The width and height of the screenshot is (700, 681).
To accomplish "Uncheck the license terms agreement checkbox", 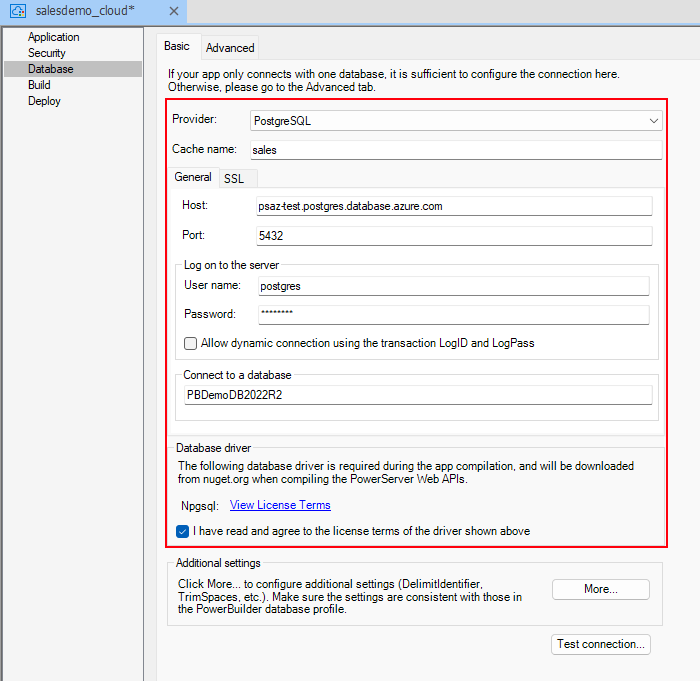I will click(x=182, y=531).
